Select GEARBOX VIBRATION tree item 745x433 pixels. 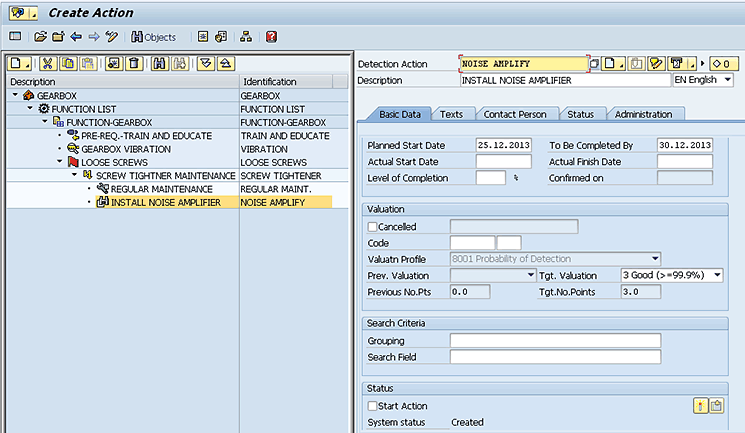coord(126,149)
